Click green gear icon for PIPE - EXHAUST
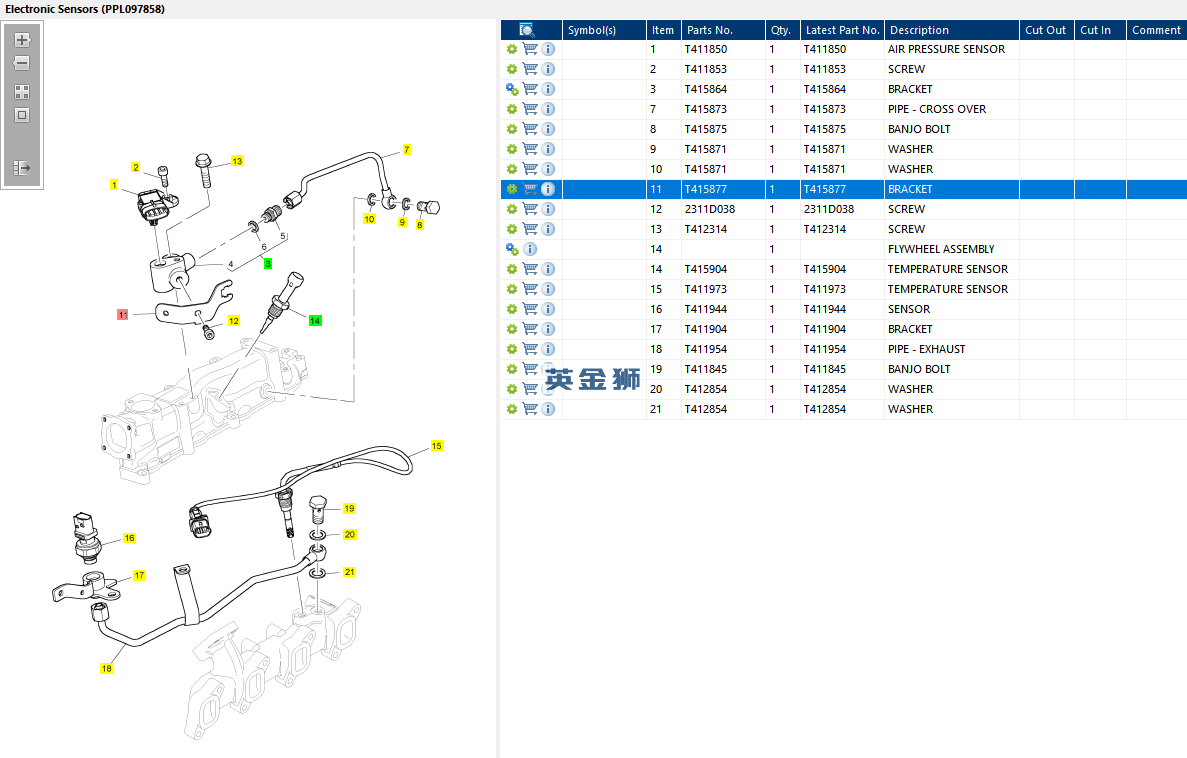The image size is (1187, 758). (x=512, y=349)
